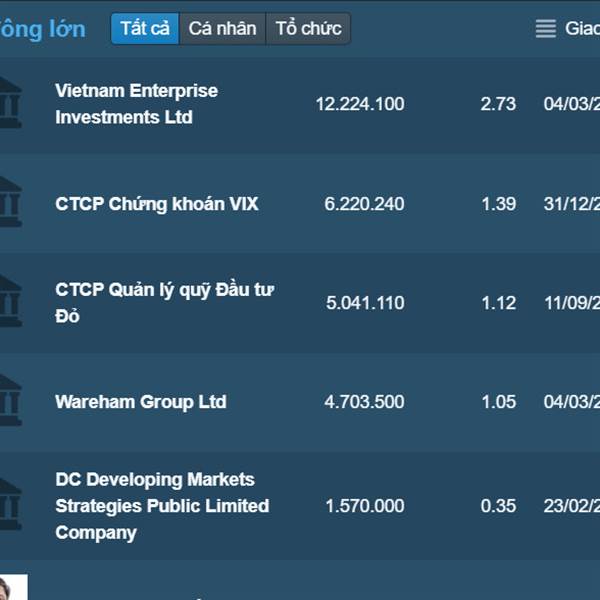Select the Tất cả filter tab
Viewport: 600px width, 600px height.
click(x=145, y=29)
